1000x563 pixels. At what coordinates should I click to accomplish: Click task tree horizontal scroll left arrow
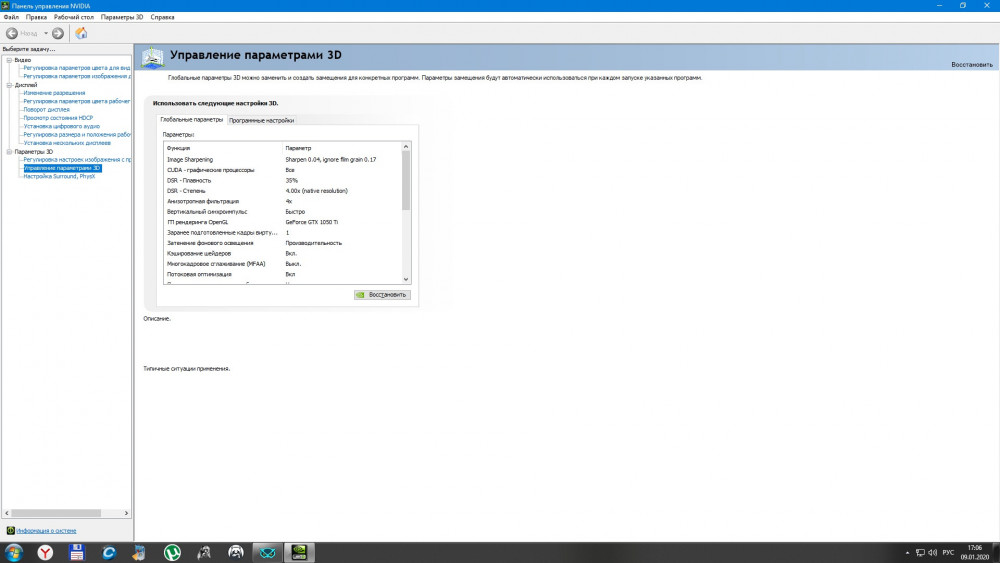(x=7, y=513)
